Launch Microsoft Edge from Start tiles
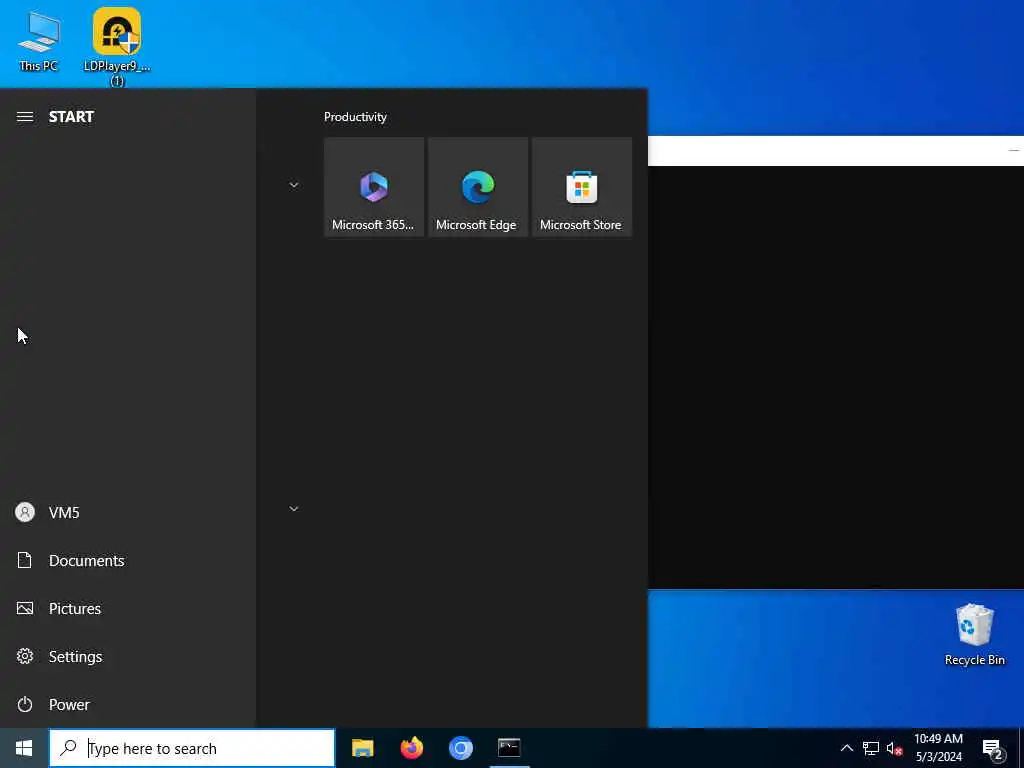 point(477,187)
